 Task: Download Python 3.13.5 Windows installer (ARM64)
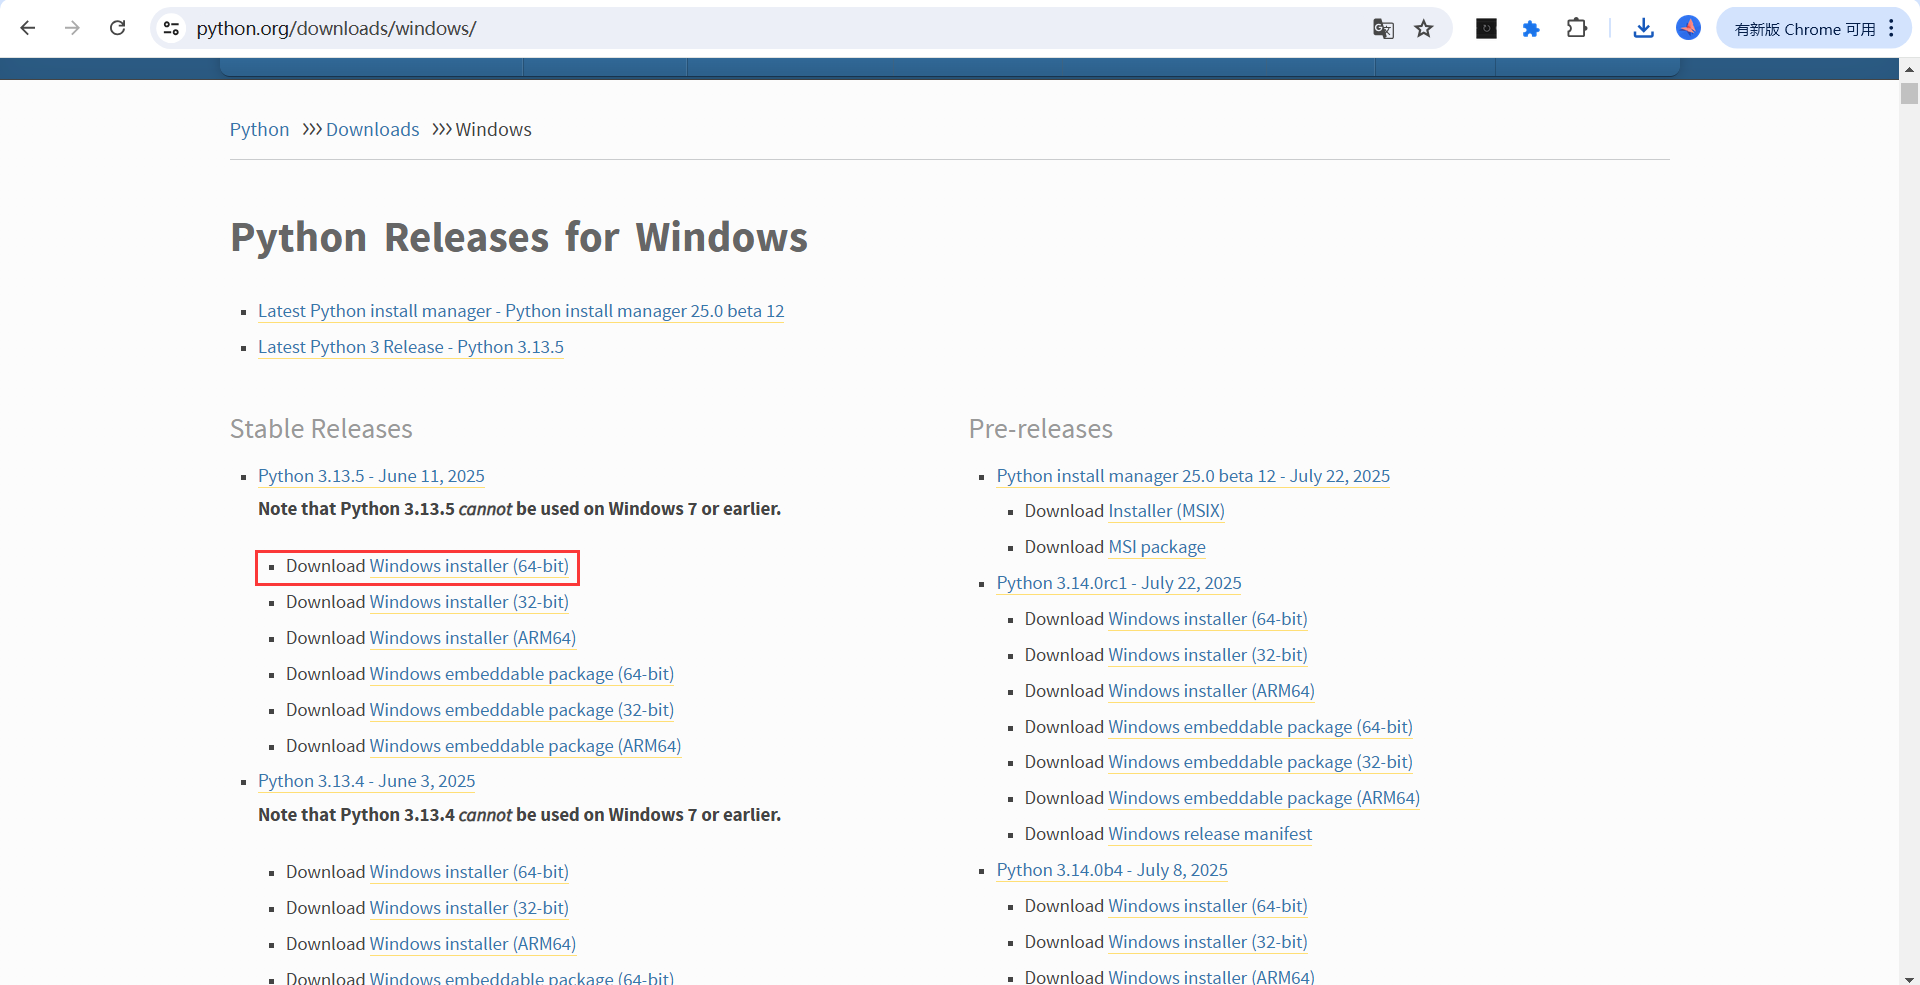pyautogui.click(x=473, y=638)
